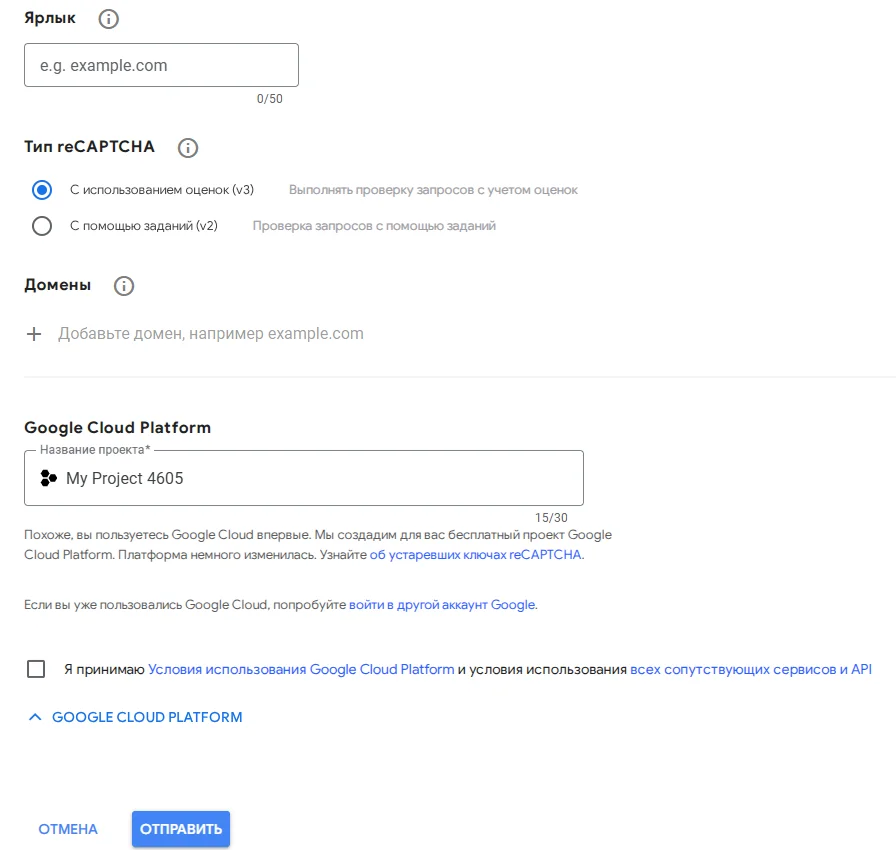Click the project name field My Project 4605
896x850 pixels.
[x=304, y=478]
